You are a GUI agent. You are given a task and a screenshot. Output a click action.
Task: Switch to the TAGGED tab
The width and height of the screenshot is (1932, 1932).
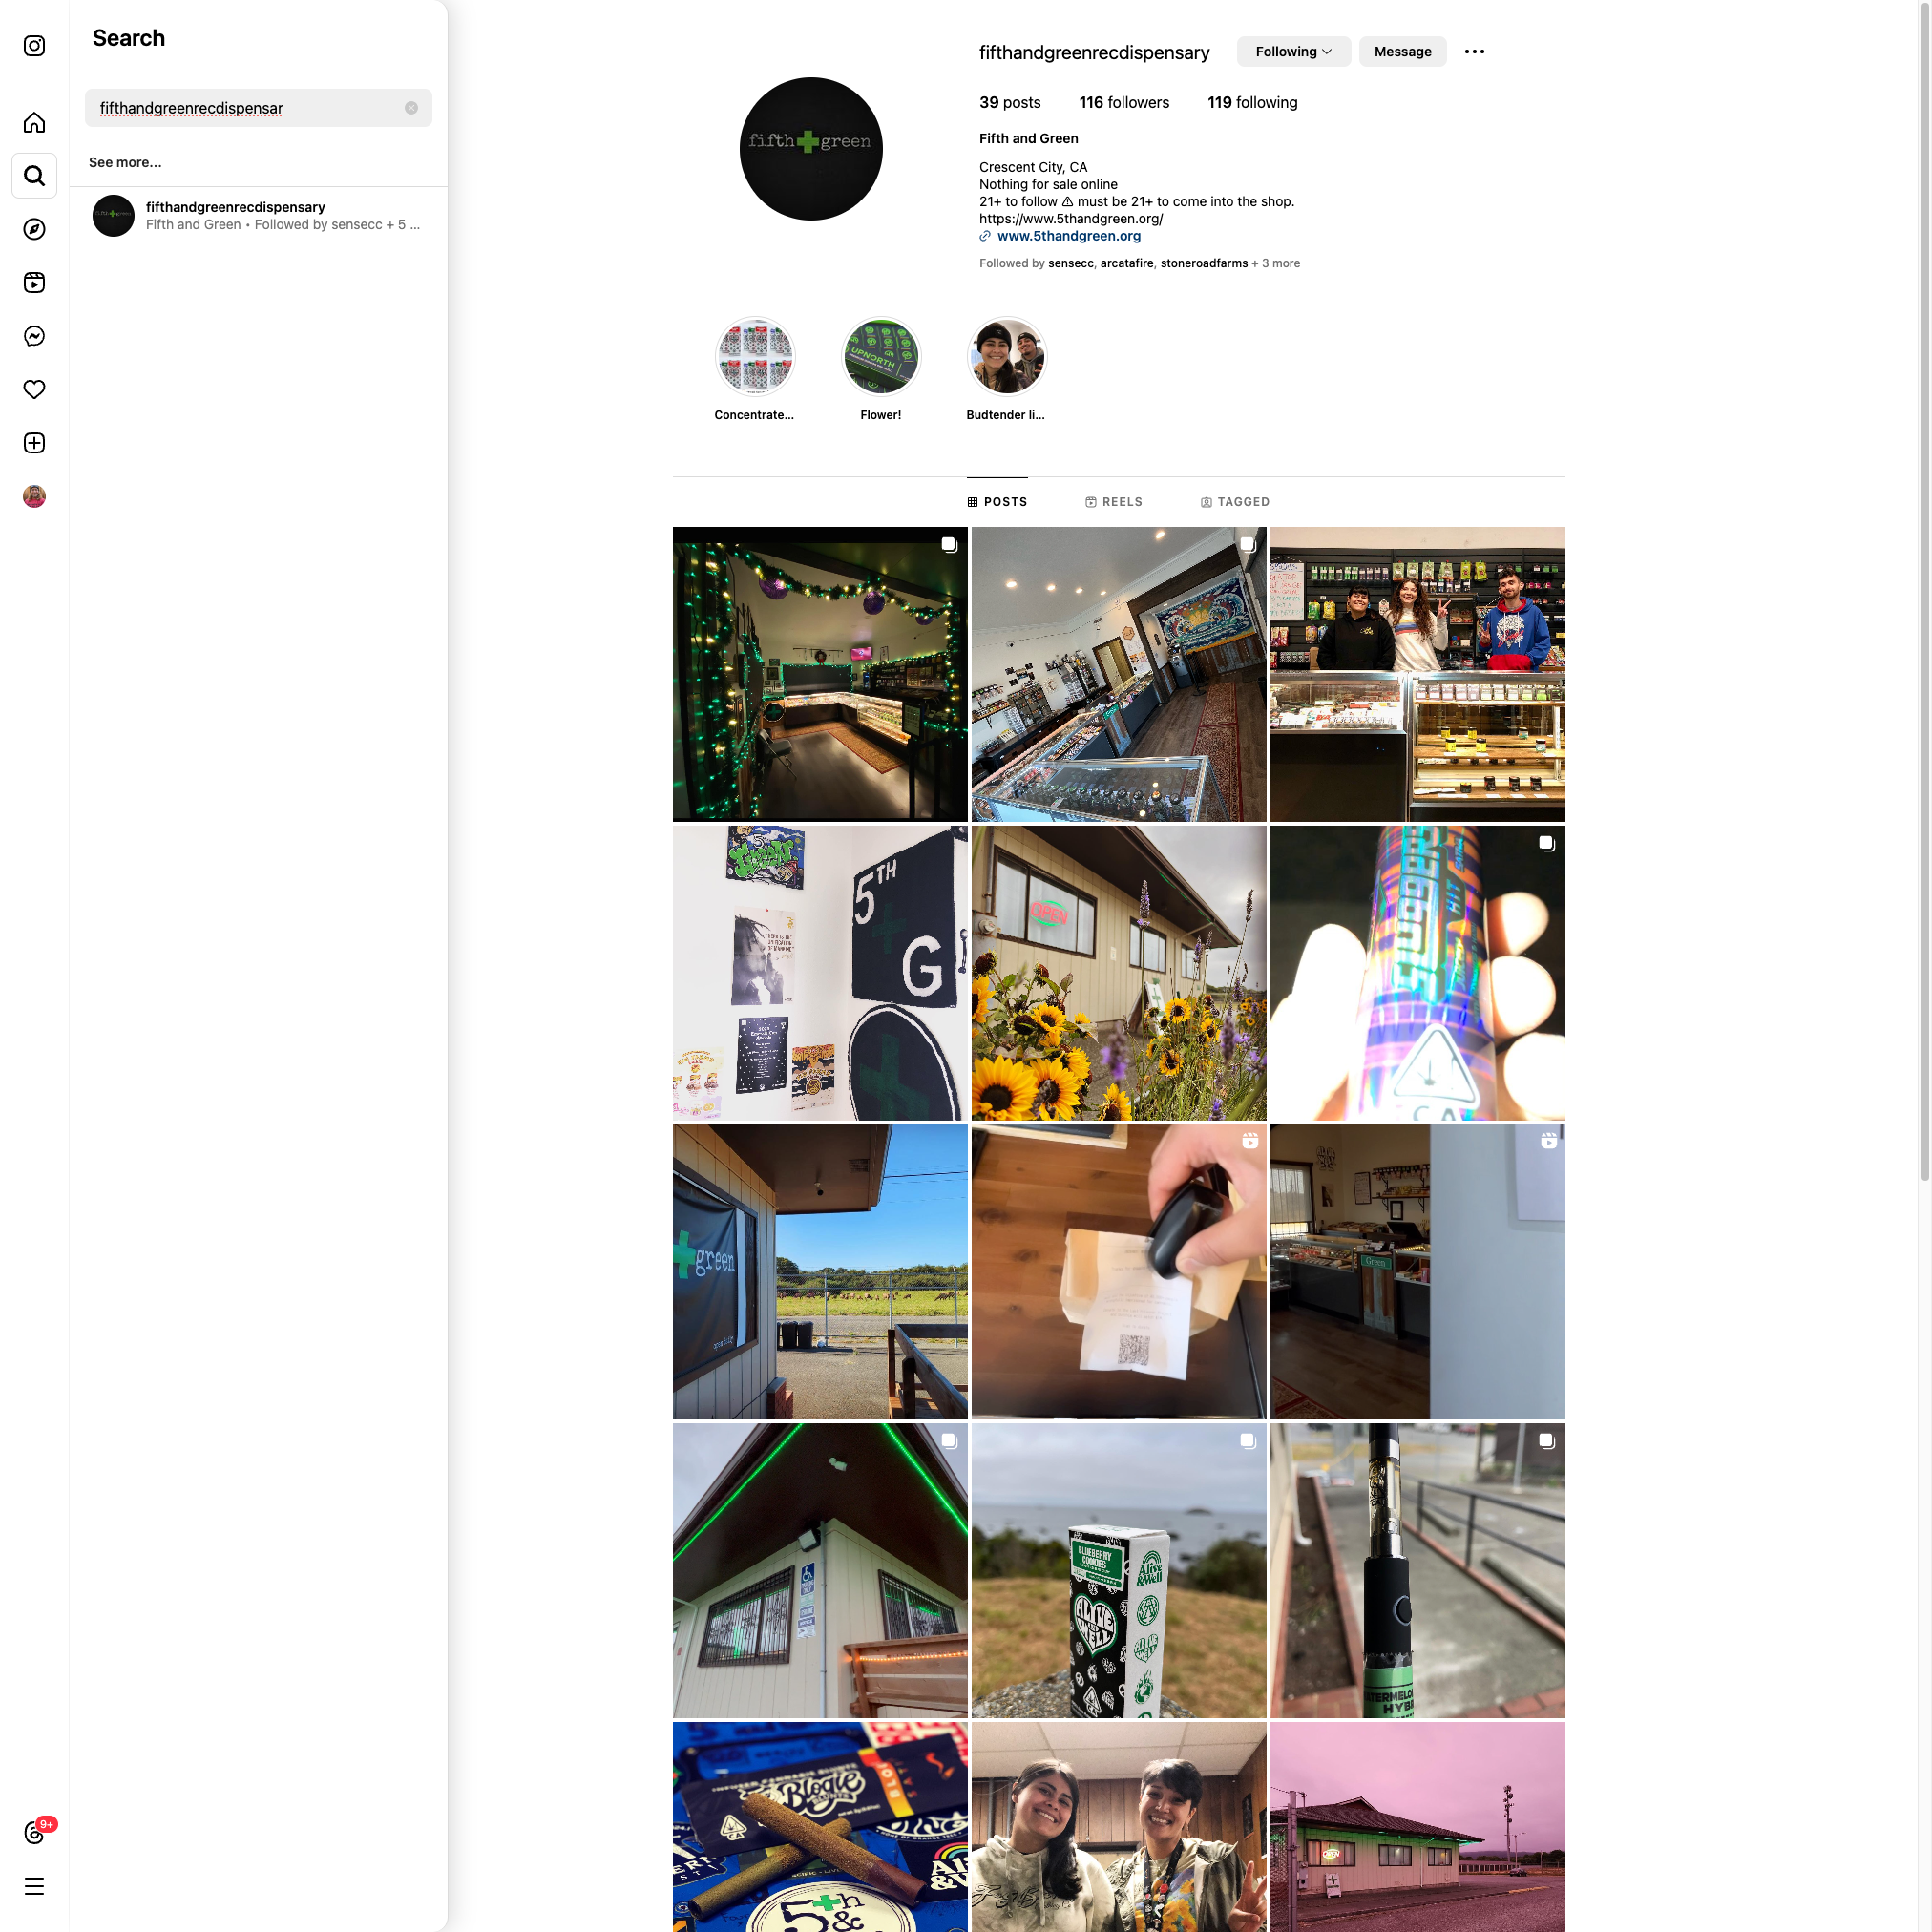(x=1235, y=502)
